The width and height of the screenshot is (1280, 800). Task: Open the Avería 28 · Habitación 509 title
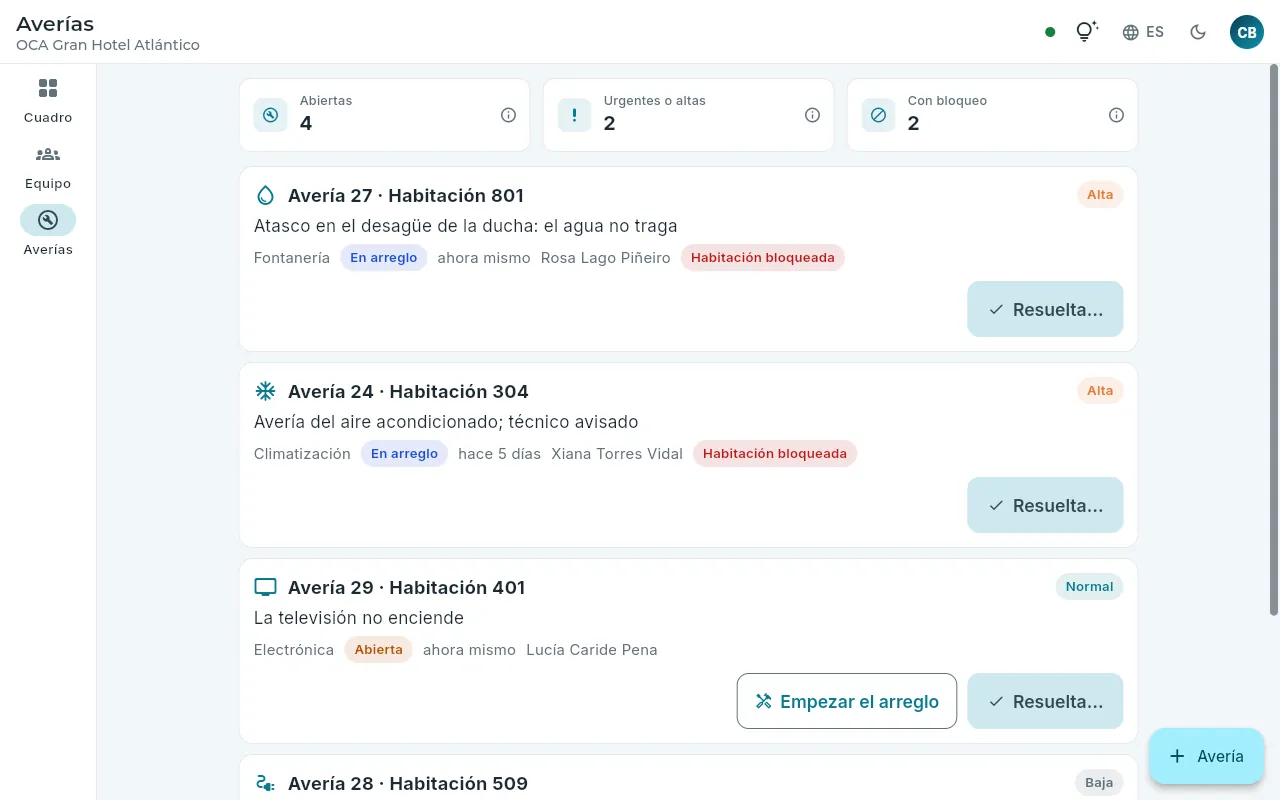tap(408, 783)
